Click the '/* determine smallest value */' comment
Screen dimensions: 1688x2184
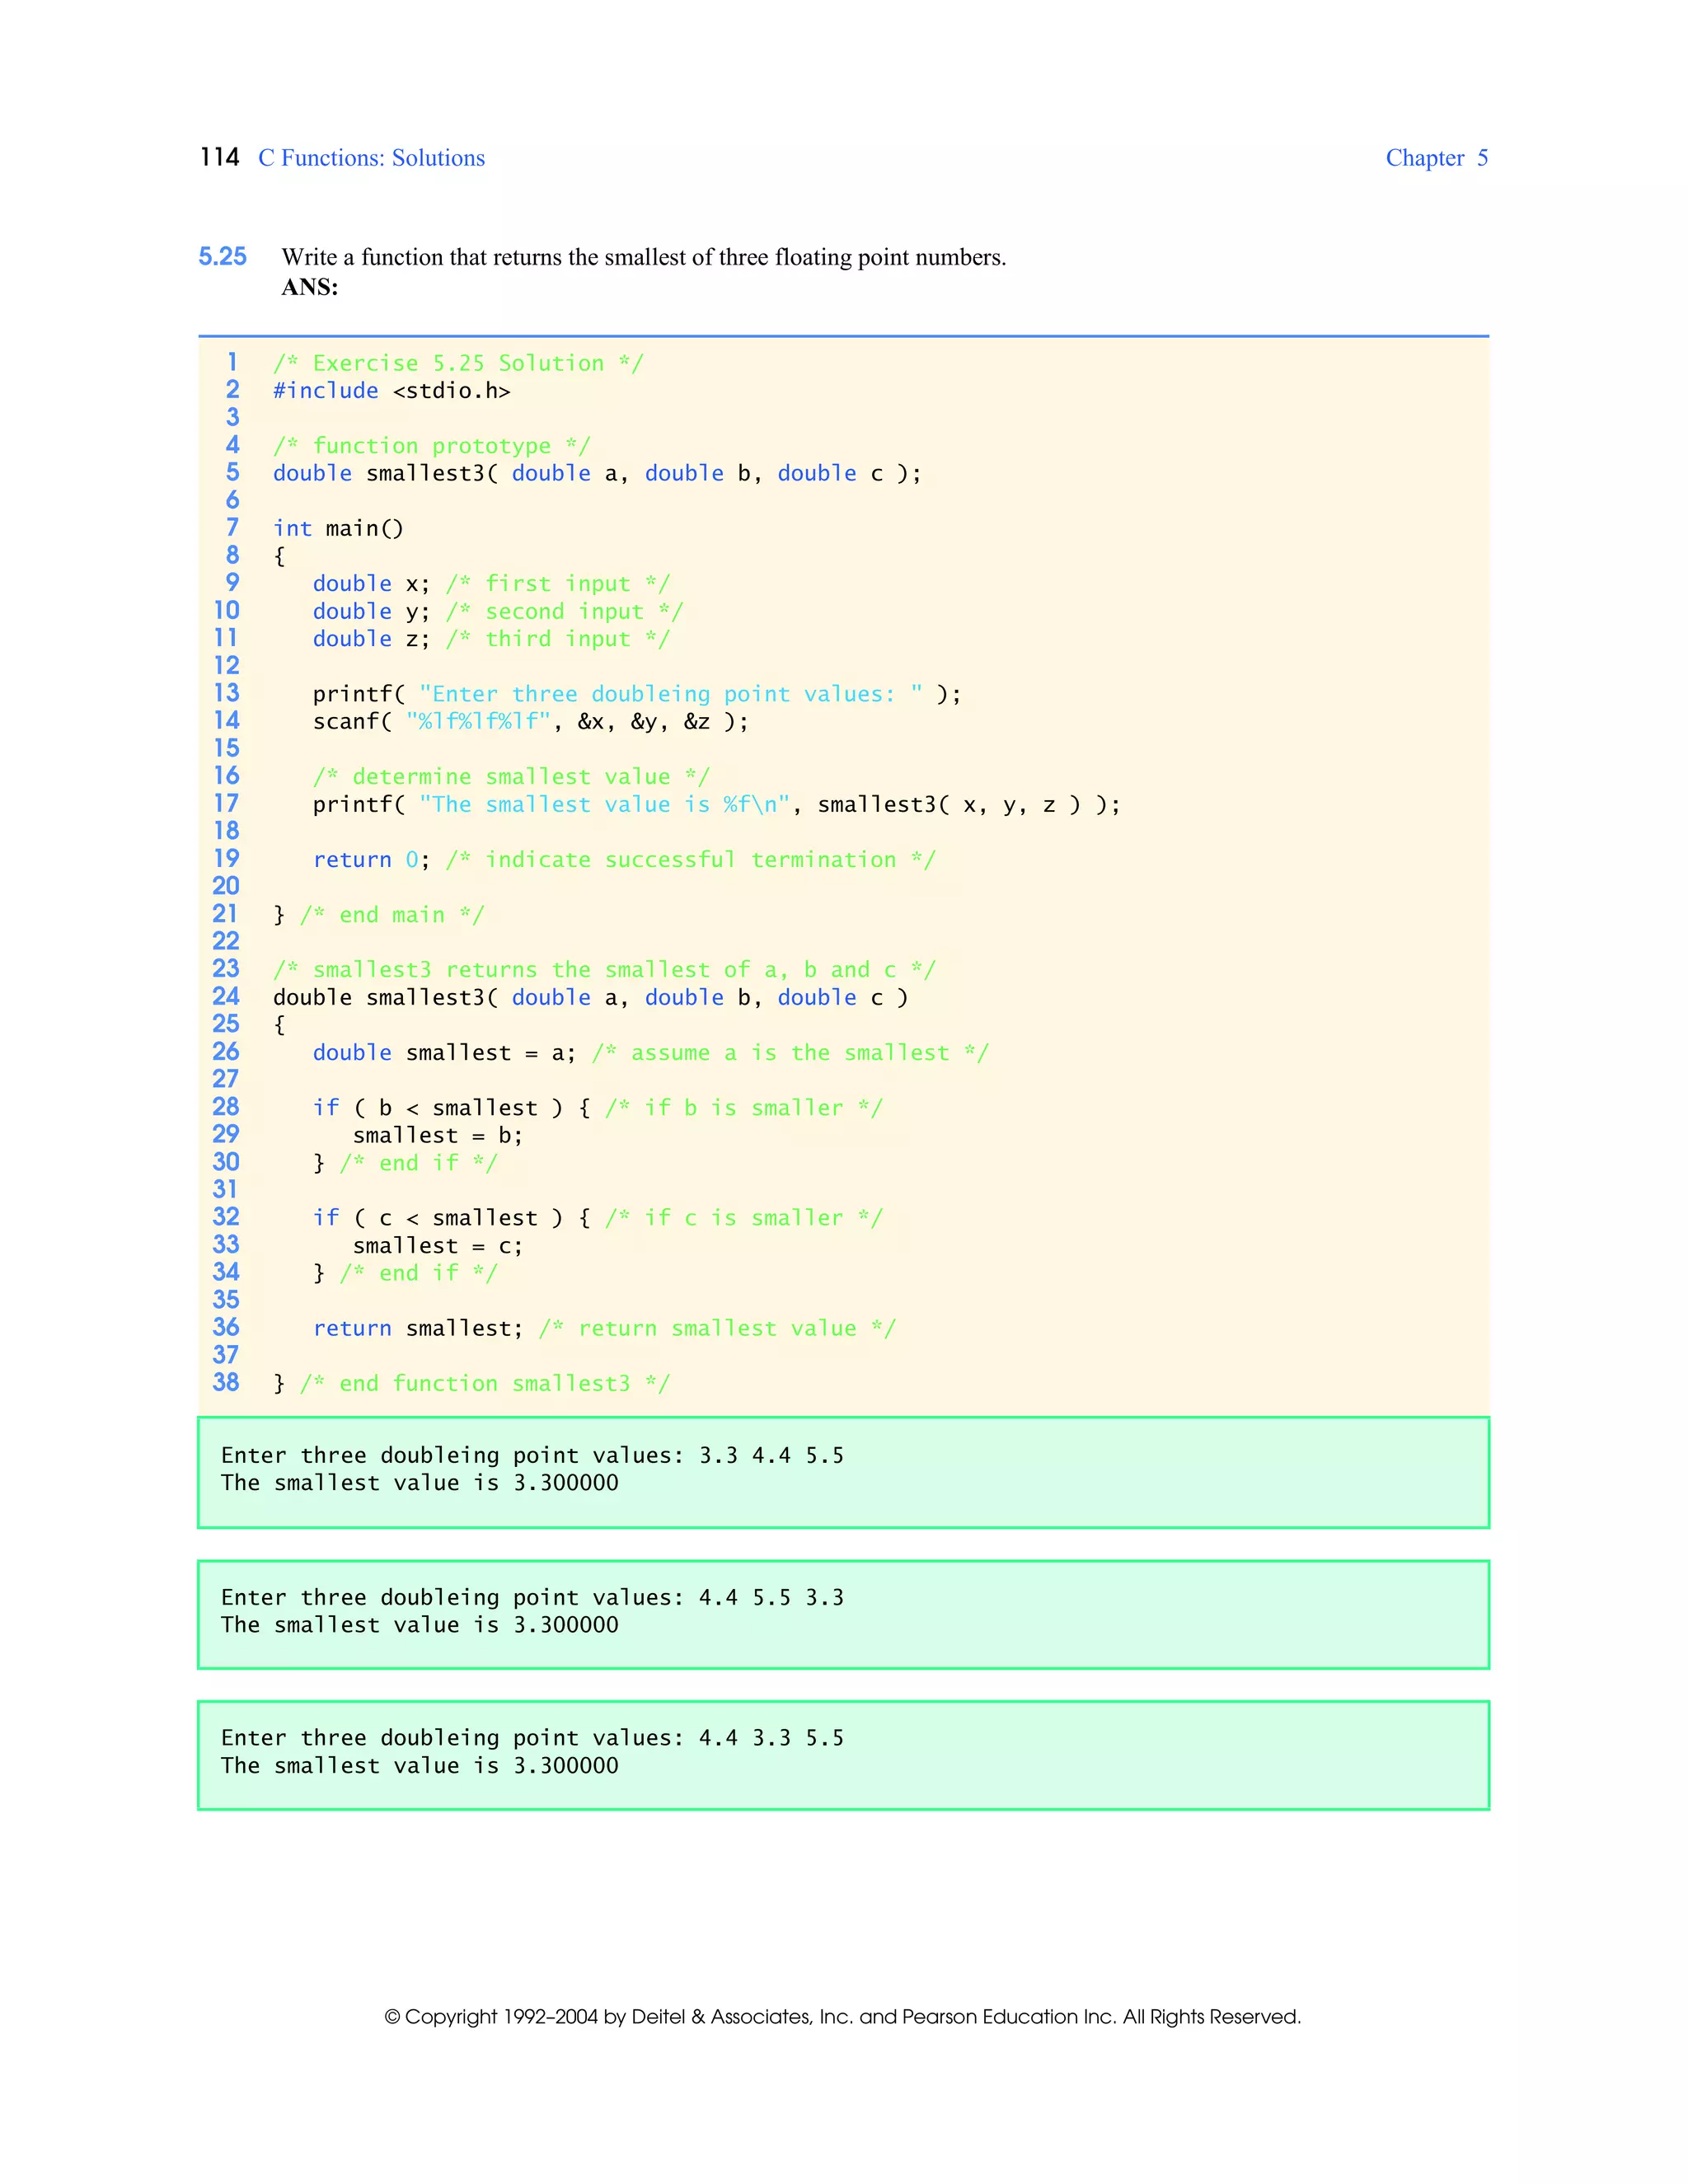coord(511,777)
